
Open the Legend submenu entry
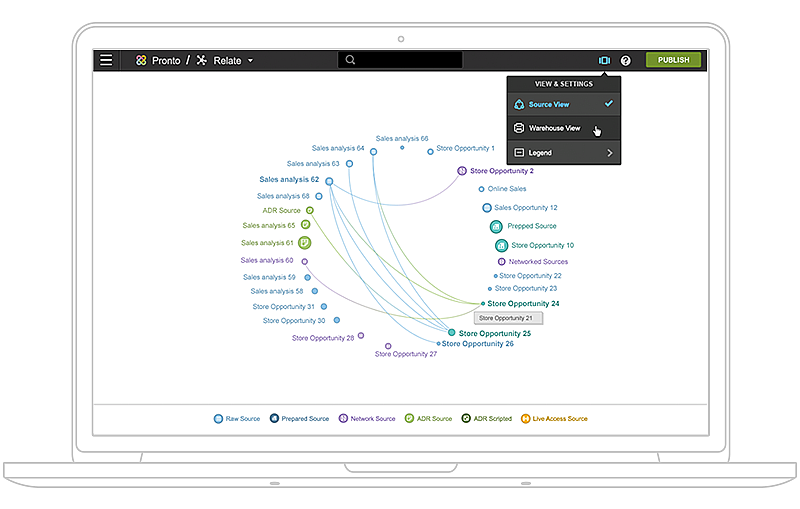click(564, 152)
